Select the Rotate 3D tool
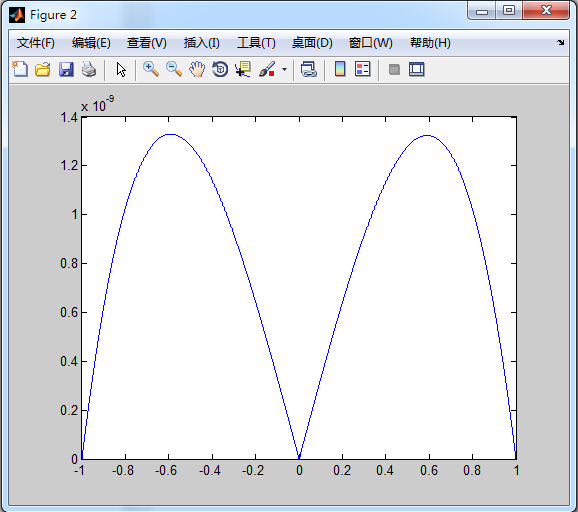 pyautogui.click(x=220, y=69)
